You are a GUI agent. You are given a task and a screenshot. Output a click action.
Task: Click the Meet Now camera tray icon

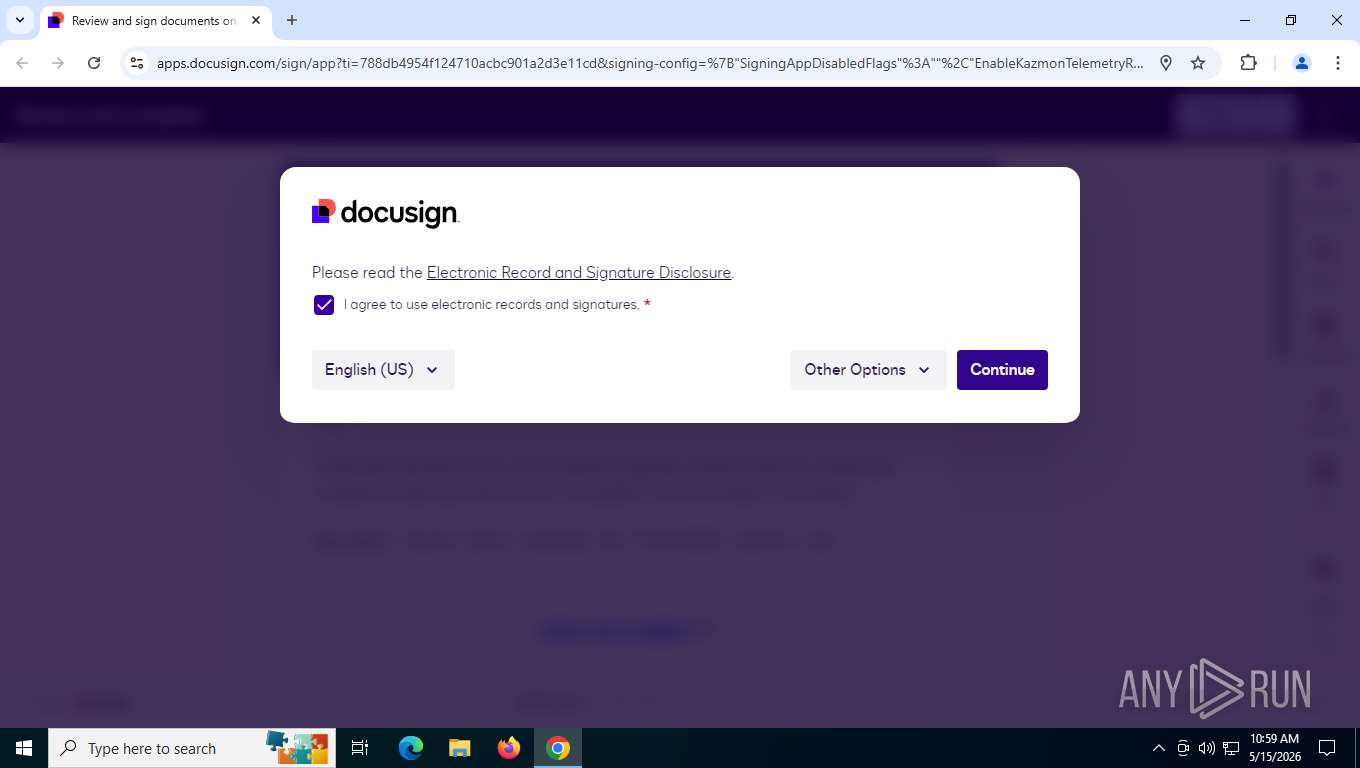1183,748
